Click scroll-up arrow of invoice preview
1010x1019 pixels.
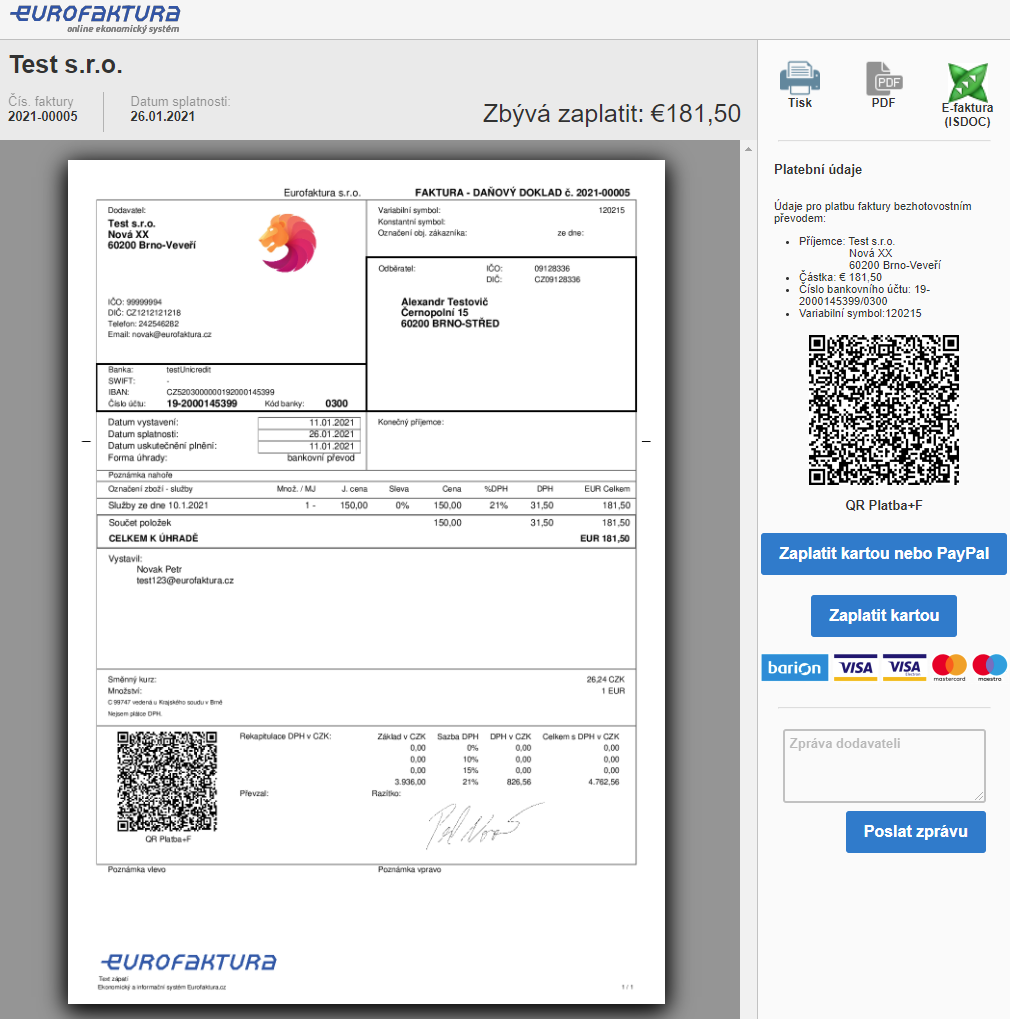pyautogui.click(x=748, y=149)
